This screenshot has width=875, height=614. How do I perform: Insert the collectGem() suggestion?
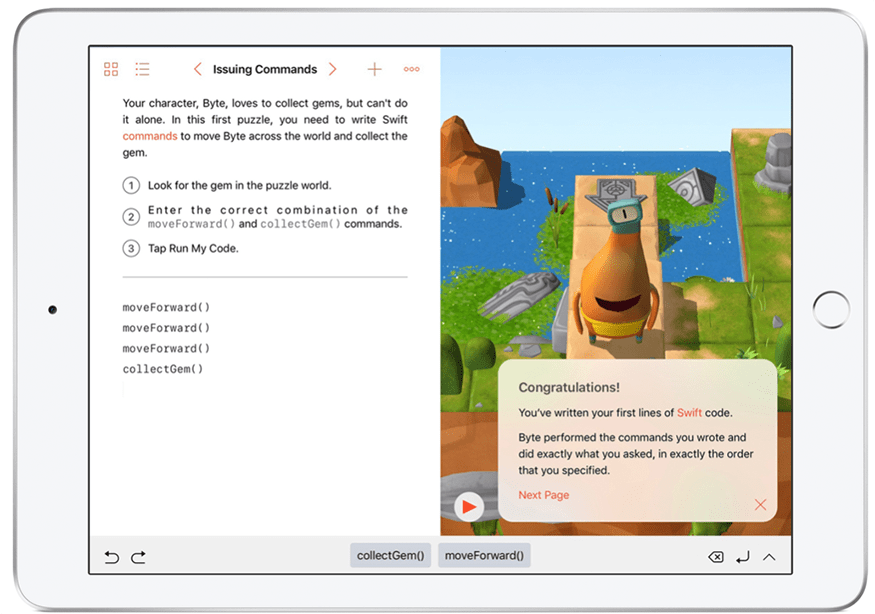(390, 556)
